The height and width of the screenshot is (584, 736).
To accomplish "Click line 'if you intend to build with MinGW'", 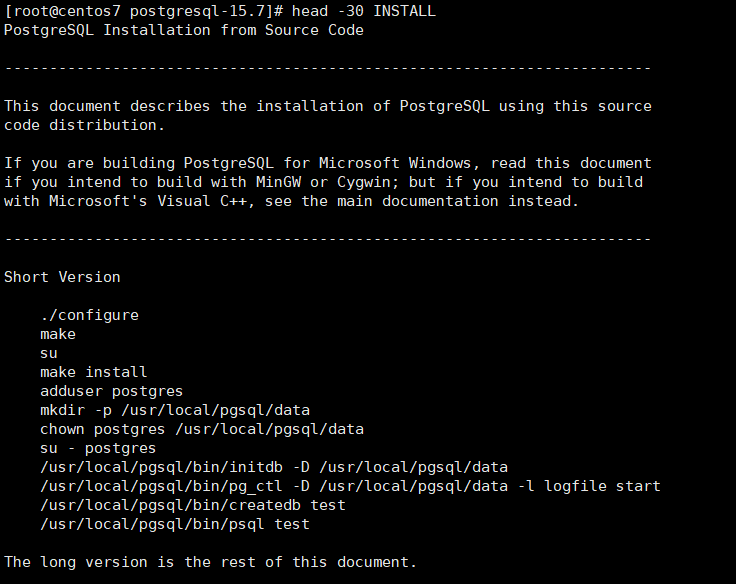I will click(323, 182).
